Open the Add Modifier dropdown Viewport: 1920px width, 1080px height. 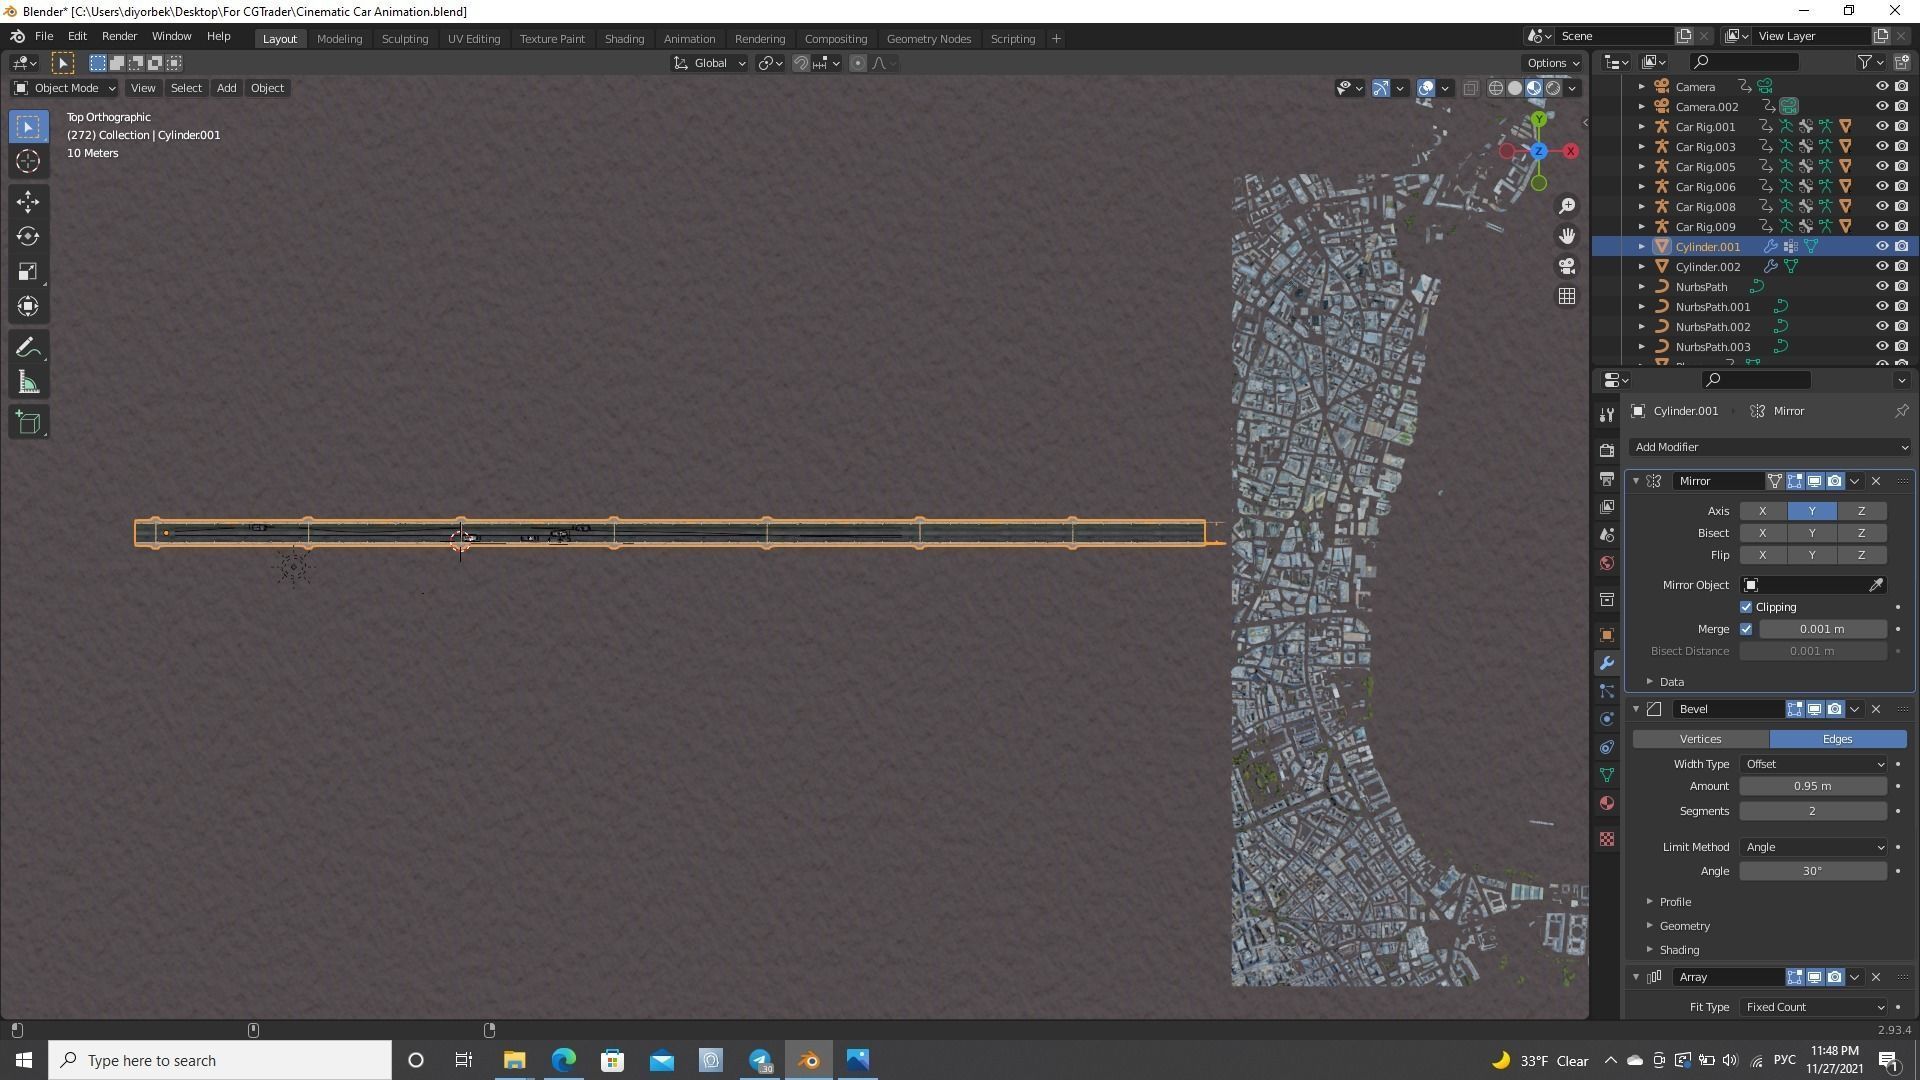click(1770, 447)
